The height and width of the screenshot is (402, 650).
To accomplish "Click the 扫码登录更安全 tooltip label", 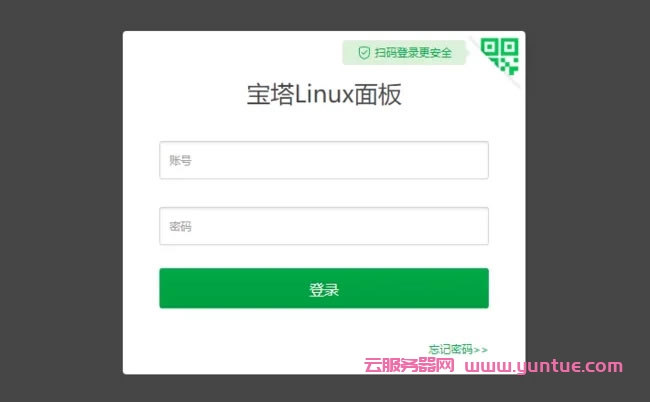I will click(x=413, y=53).
